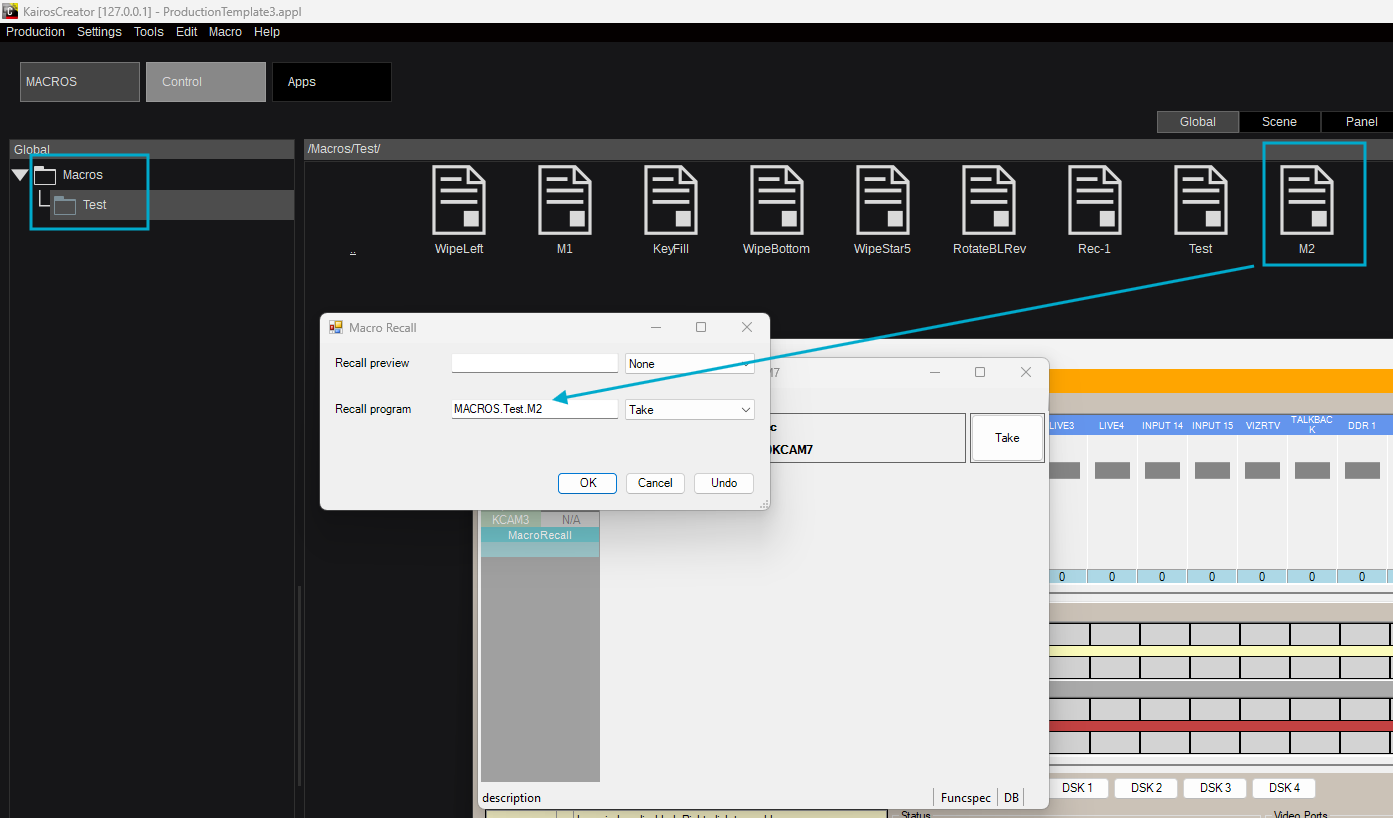Select the KeyFill macro icon

pos(671,200)
